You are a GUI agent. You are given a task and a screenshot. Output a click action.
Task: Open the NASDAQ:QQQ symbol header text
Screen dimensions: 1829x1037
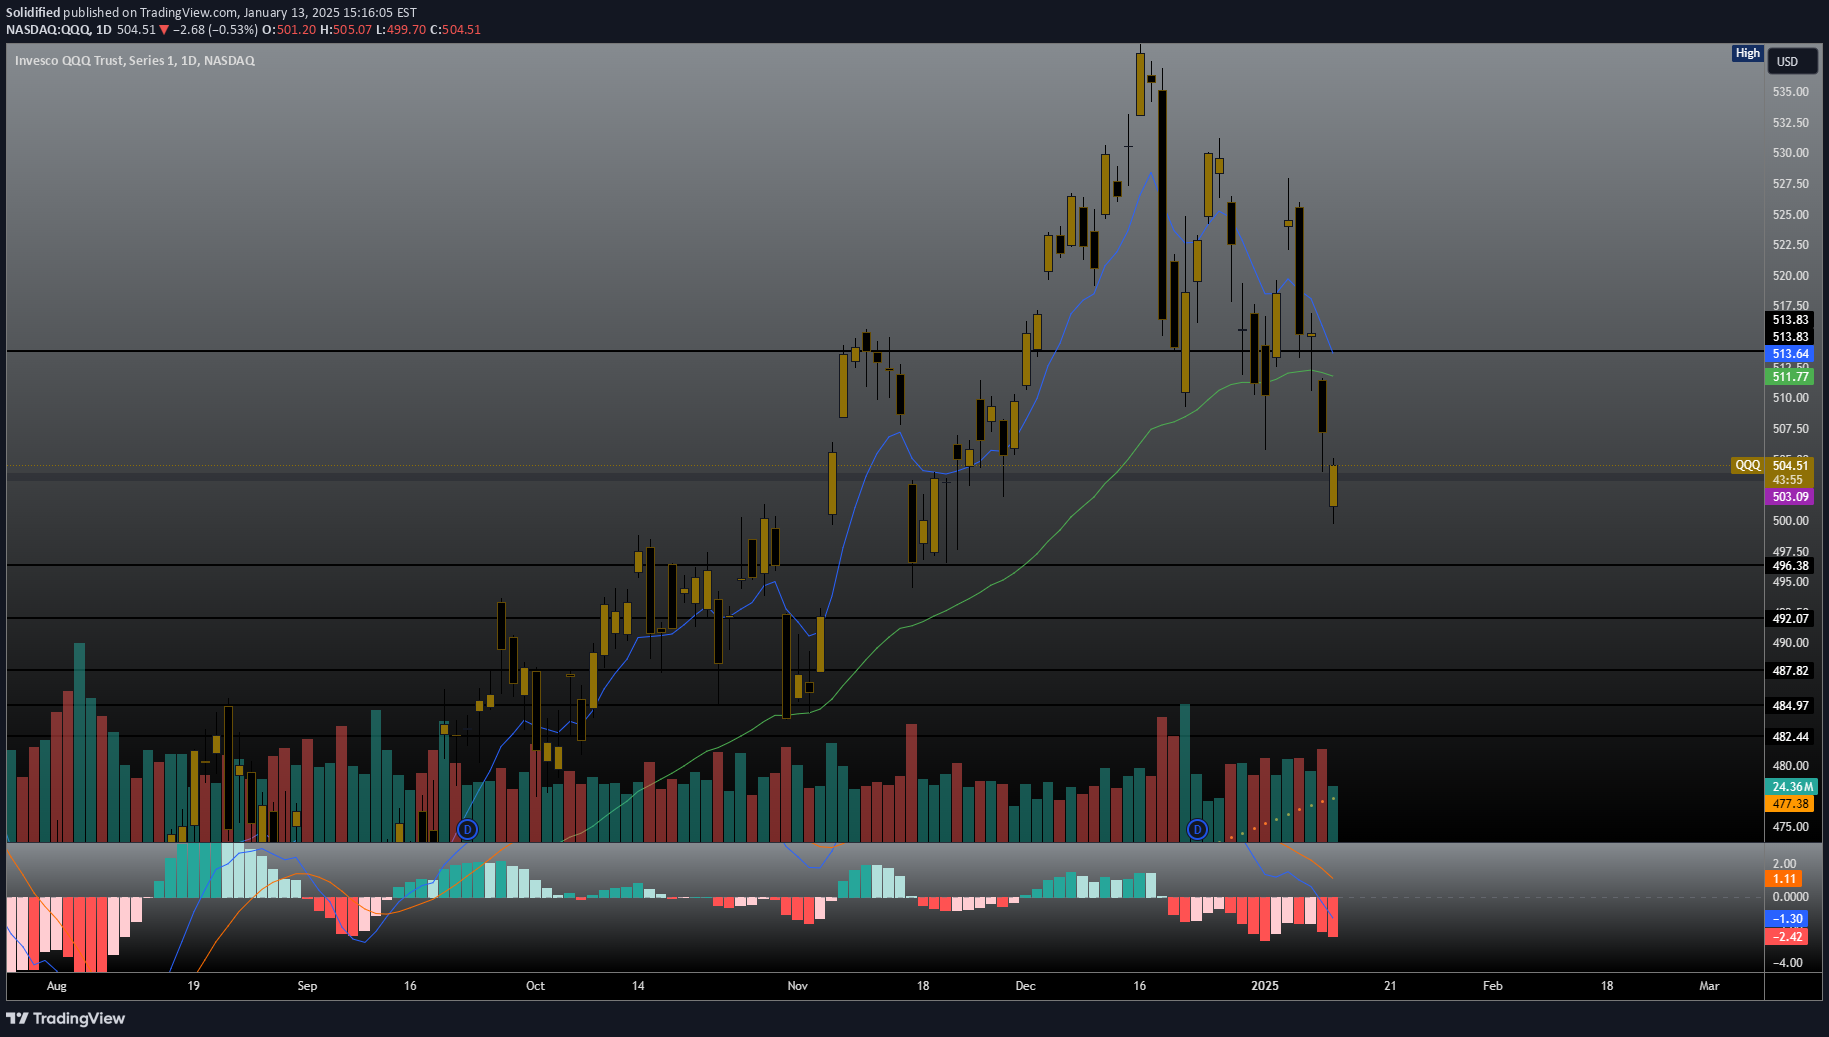point(48,30)
